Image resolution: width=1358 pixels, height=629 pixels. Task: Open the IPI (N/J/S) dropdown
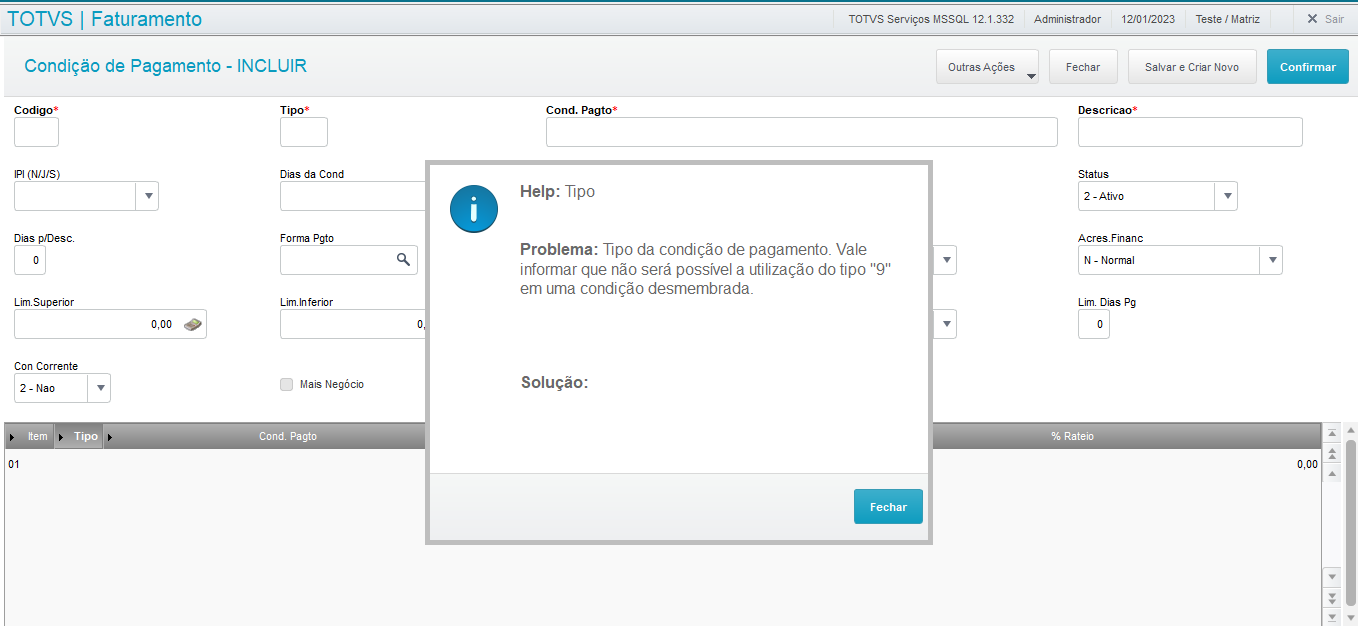147,196
